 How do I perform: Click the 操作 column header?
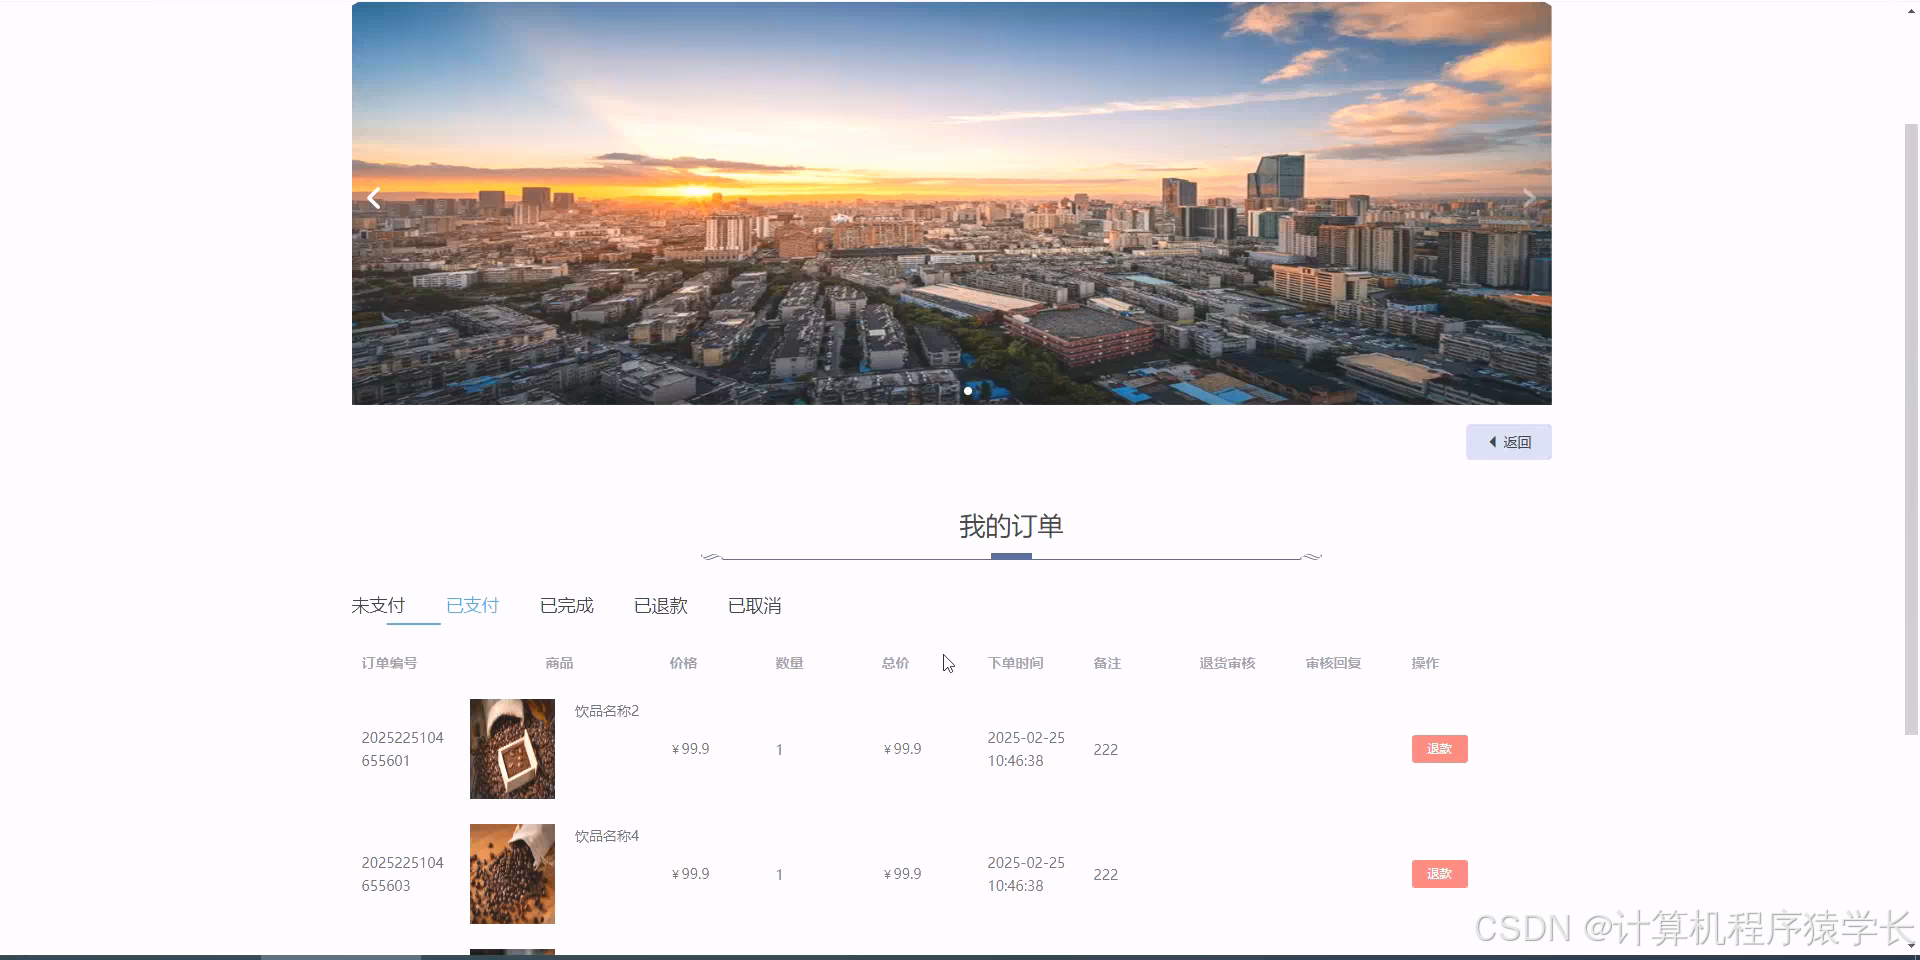coord(1425,663)
